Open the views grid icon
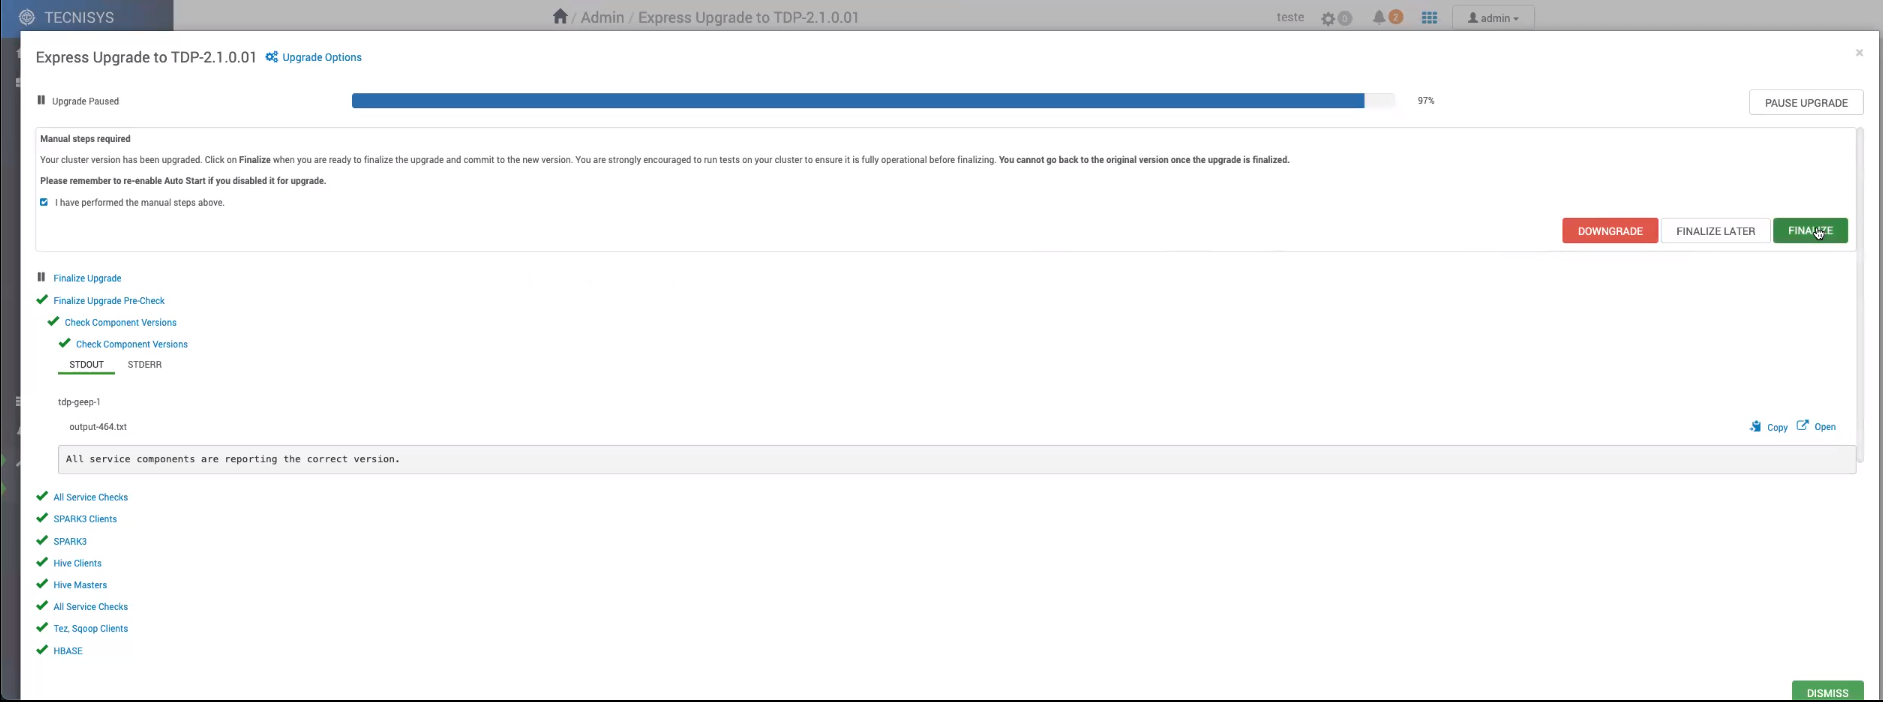This screenshot has width=1883, height=702. click(x=1429, y=17)
